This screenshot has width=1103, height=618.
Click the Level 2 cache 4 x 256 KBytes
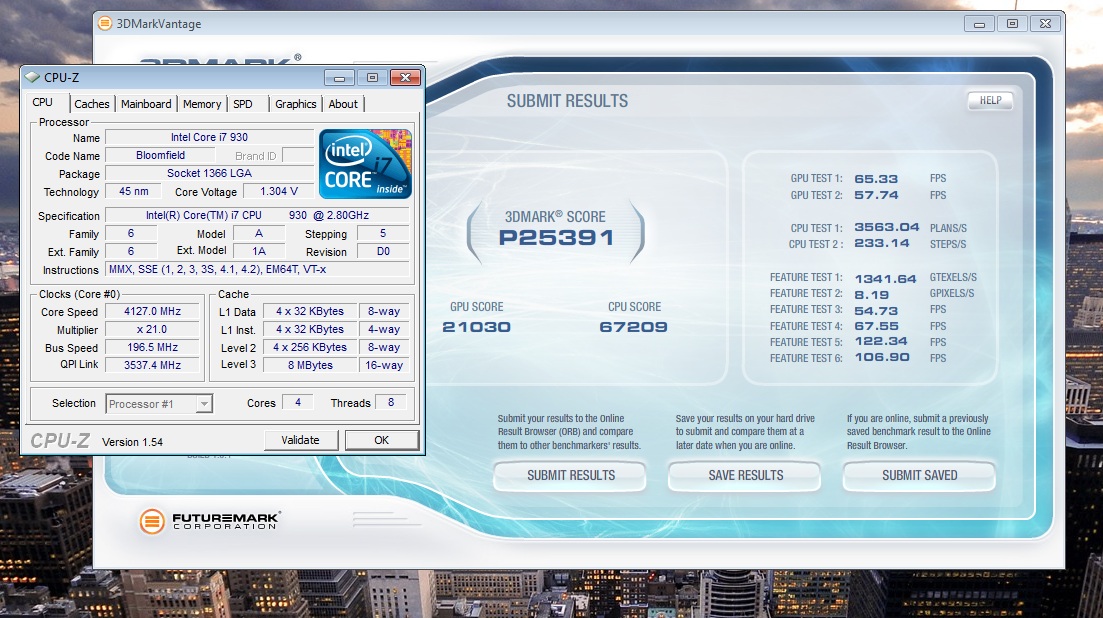(310, 347)
